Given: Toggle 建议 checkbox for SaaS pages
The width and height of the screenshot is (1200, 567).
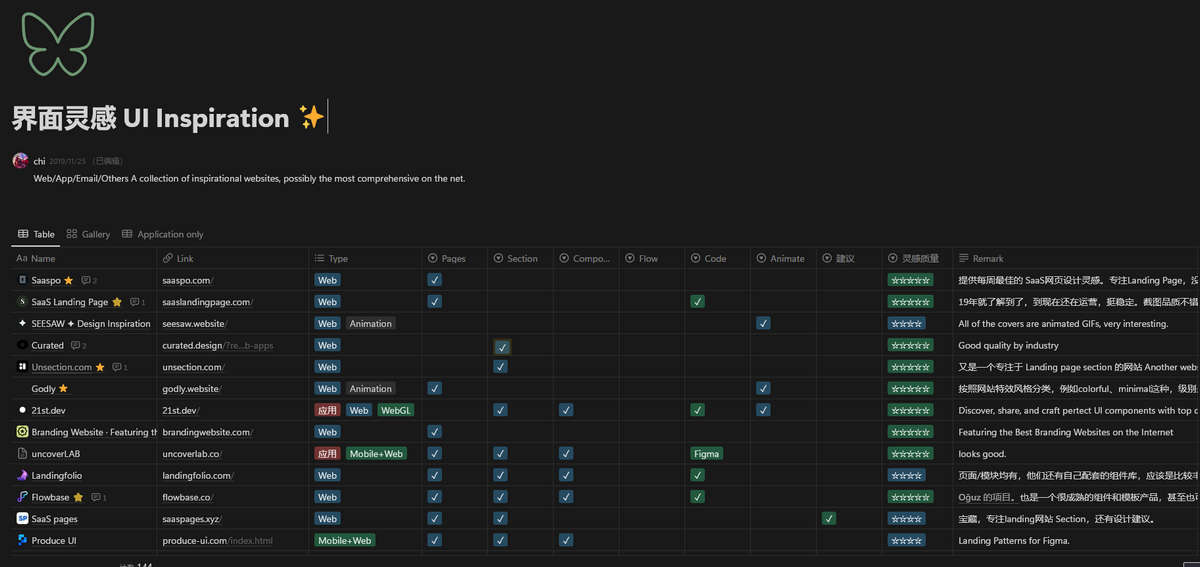Looking at the screenshot, I should click(829, 518).
